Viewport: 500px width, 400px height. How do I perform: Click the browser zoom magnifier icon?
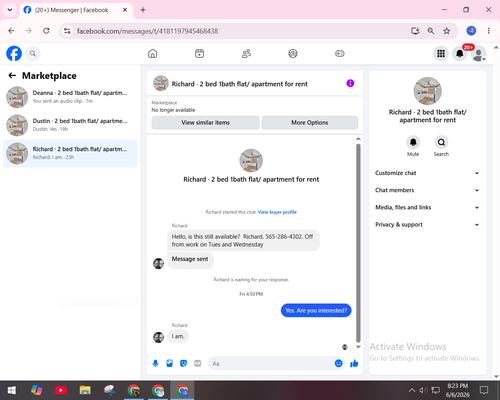(431, 31)
